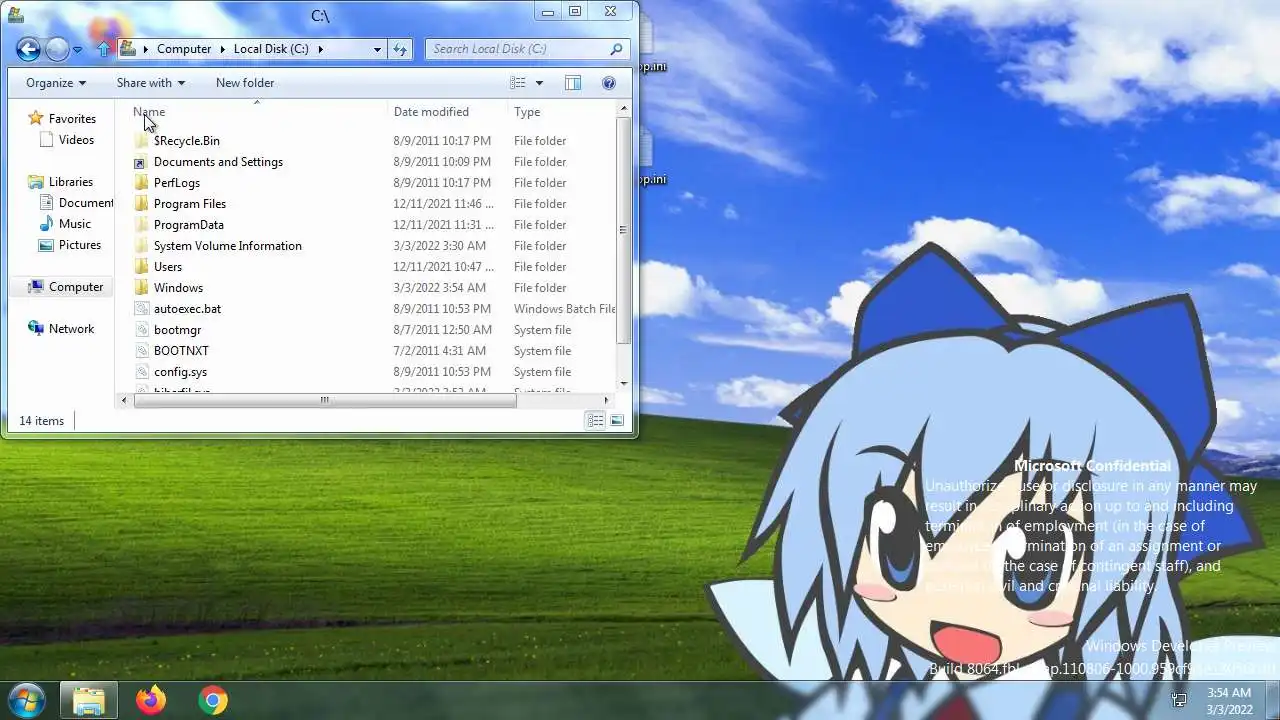Open the Documents library
Image resolution: width=1280 pixels, height=720 pixels.
point(86,203)
